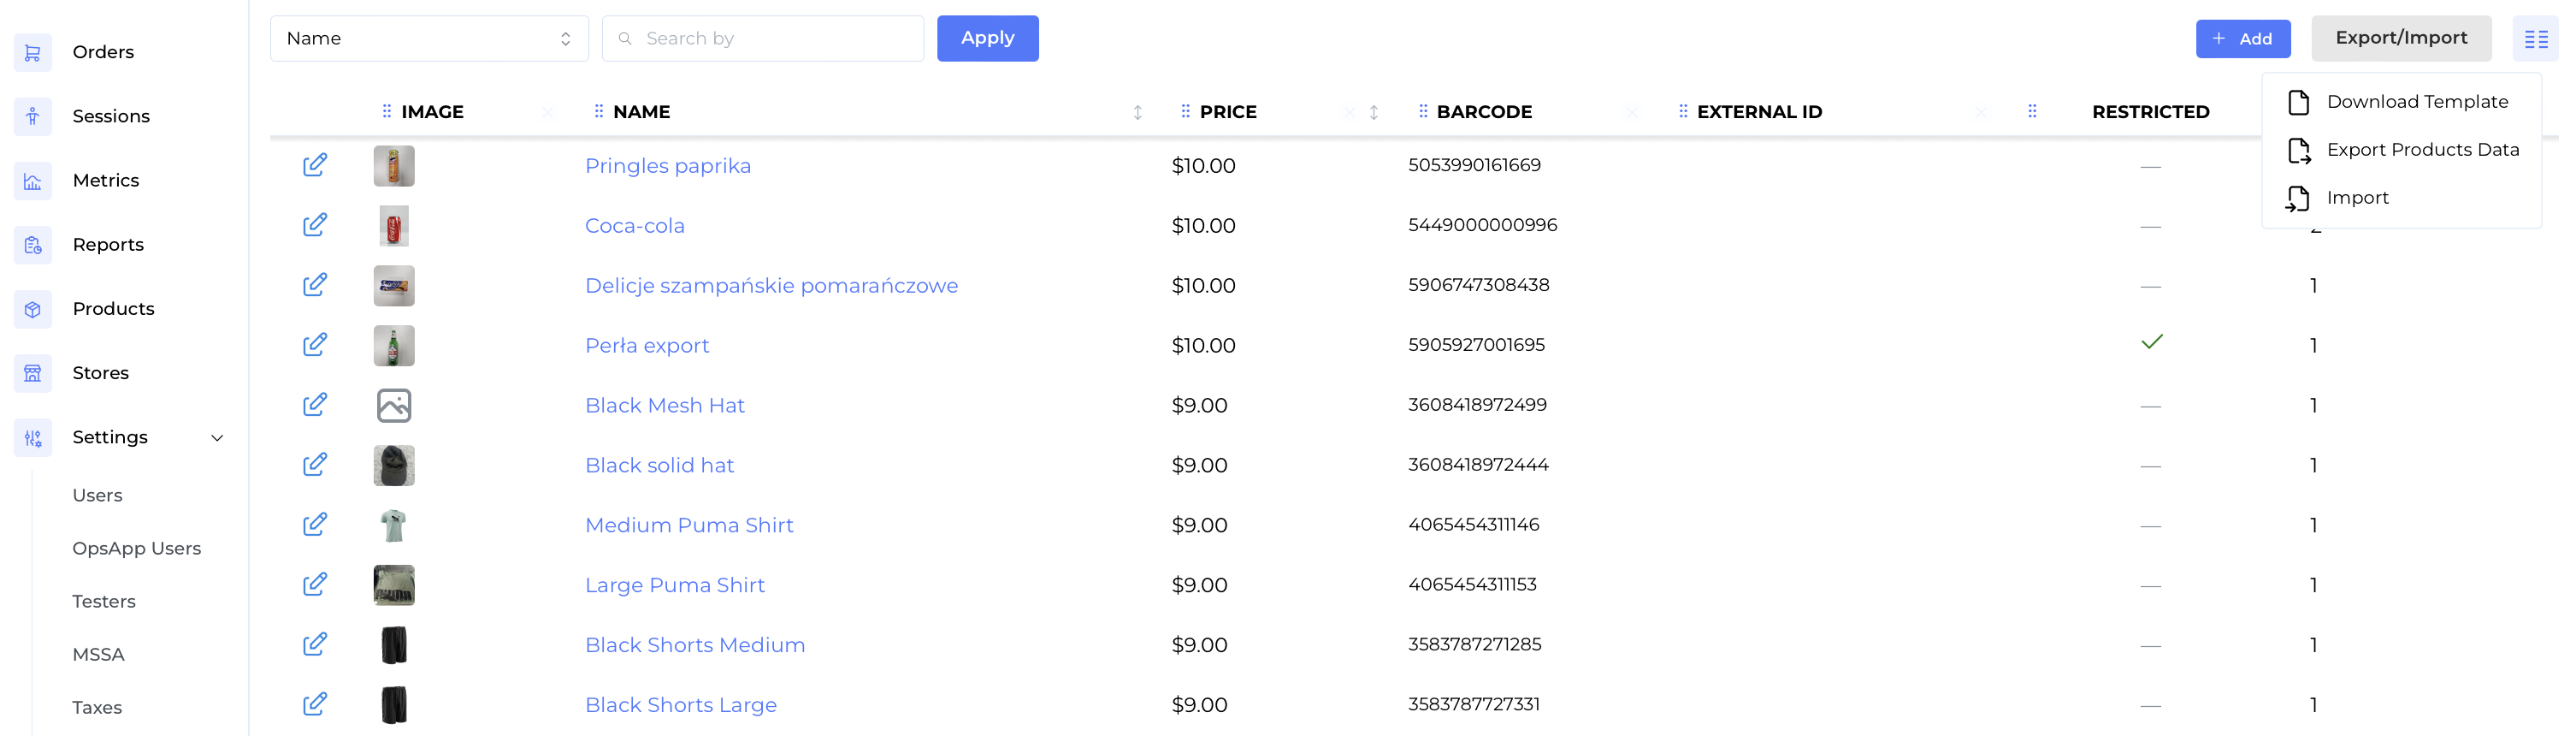Click the Export/Import dropdown button

(x=2400, y=39)
